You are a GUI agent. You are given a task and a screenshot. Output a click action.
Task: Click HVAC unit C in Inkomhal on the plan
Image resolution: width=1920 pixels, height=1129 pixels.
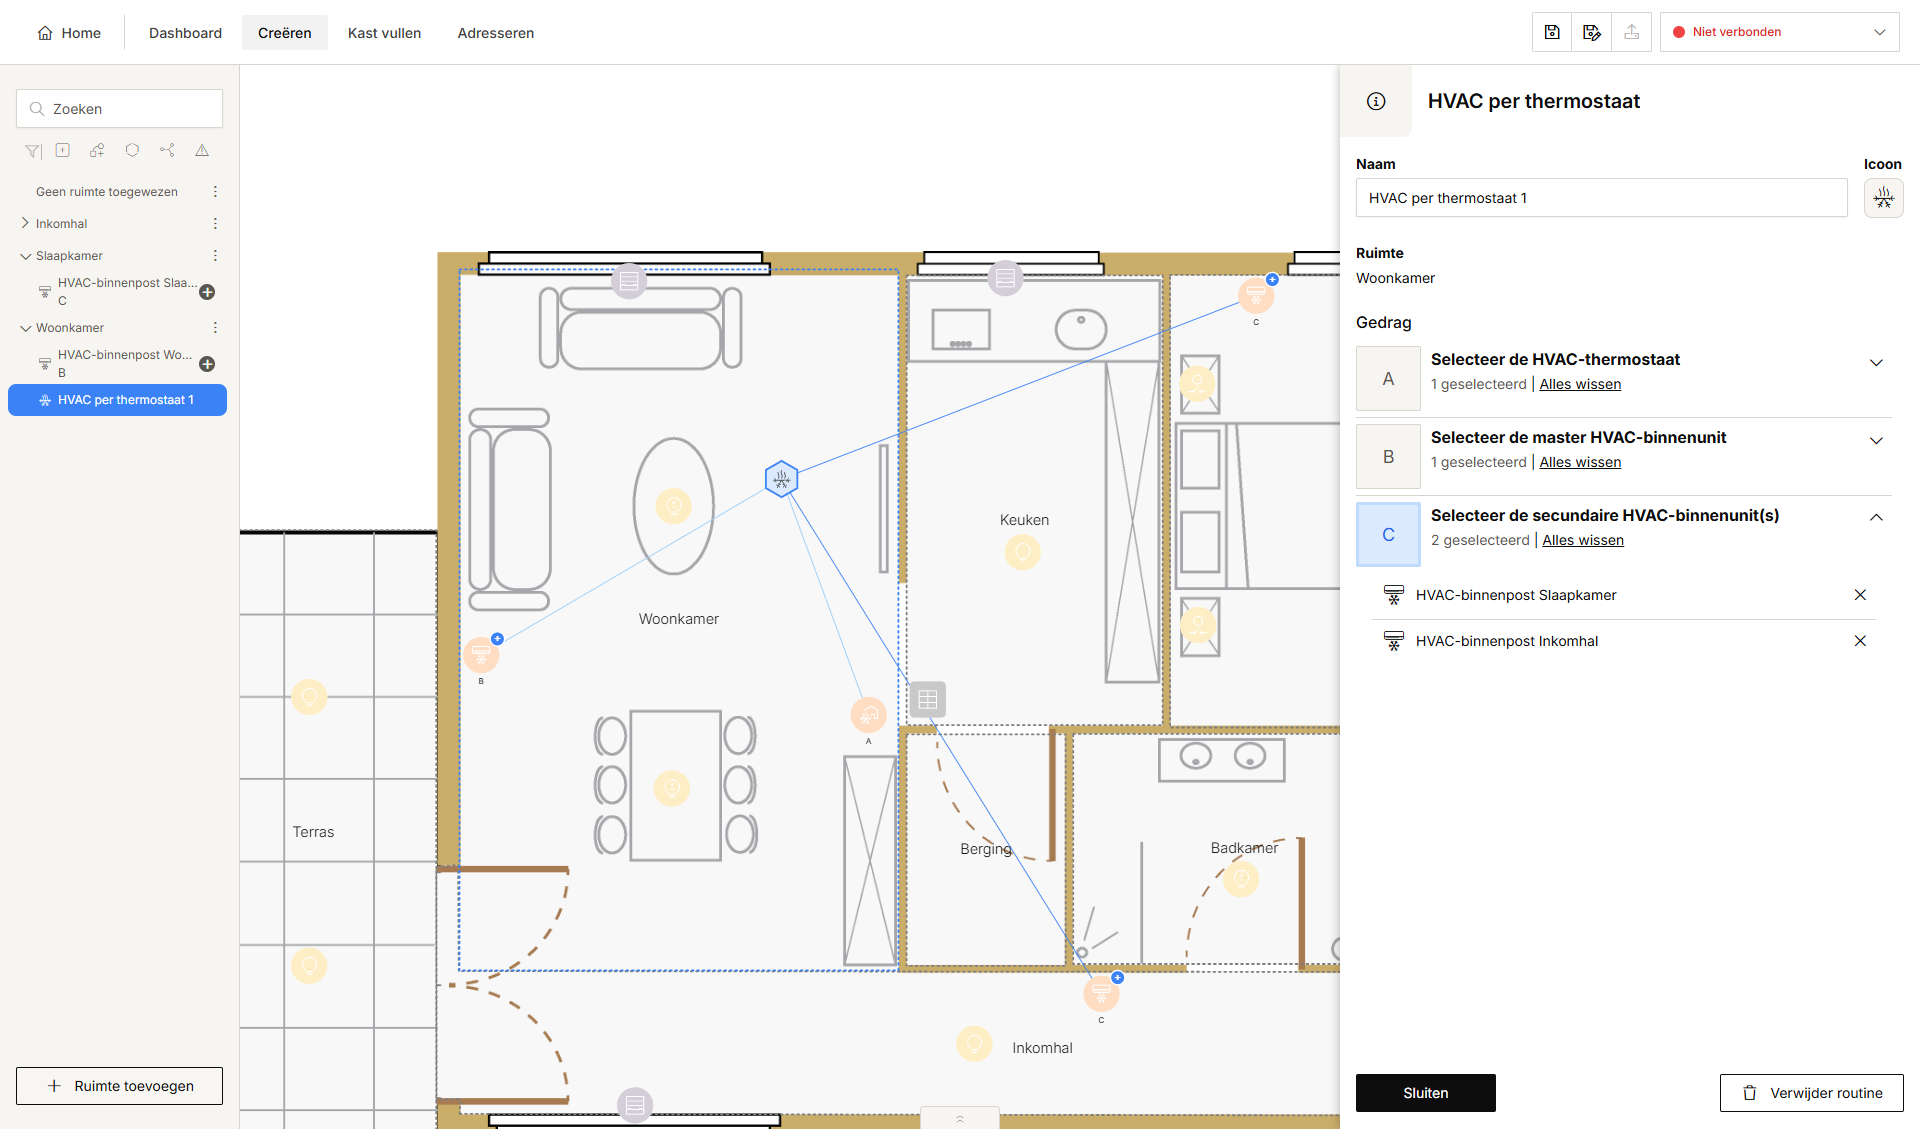point(1101,994)
